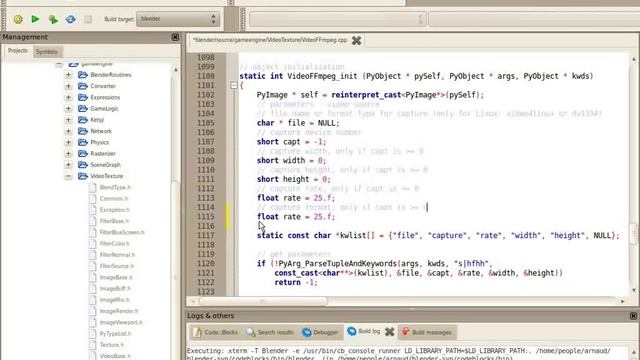640x360 pixels.
Task: Expand the Expressions folder
Action: 68,97
